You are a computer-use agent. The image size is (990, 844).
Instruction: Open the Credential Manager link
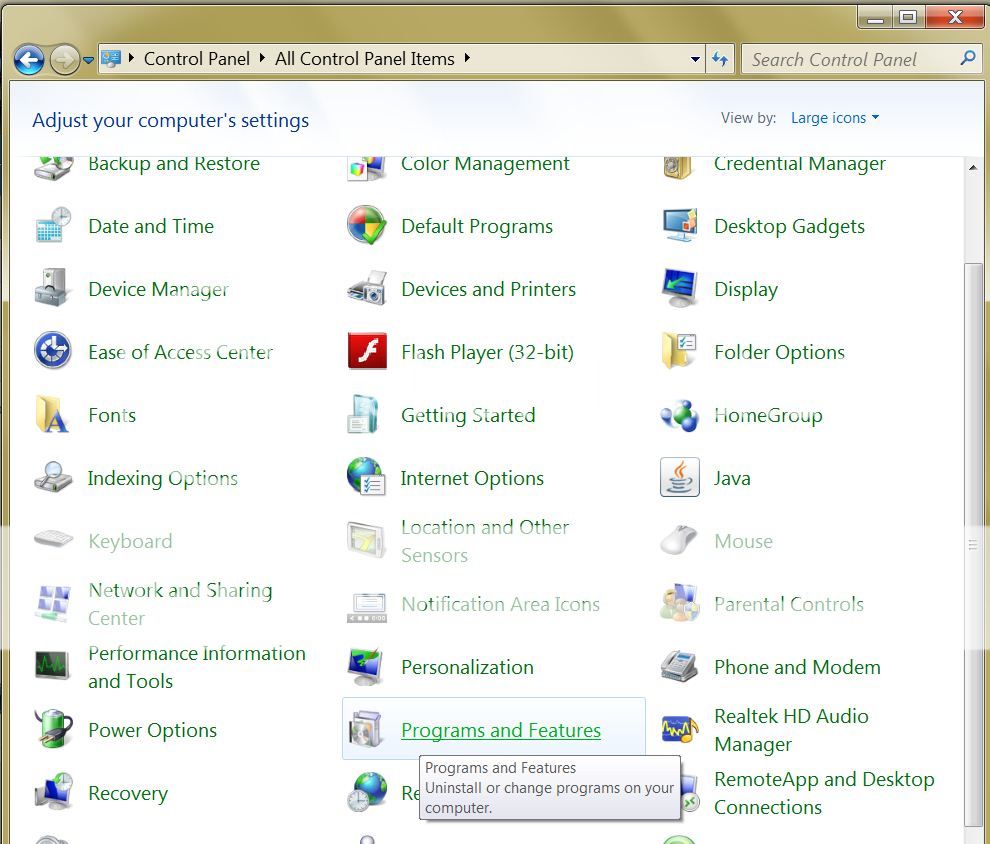799,163
